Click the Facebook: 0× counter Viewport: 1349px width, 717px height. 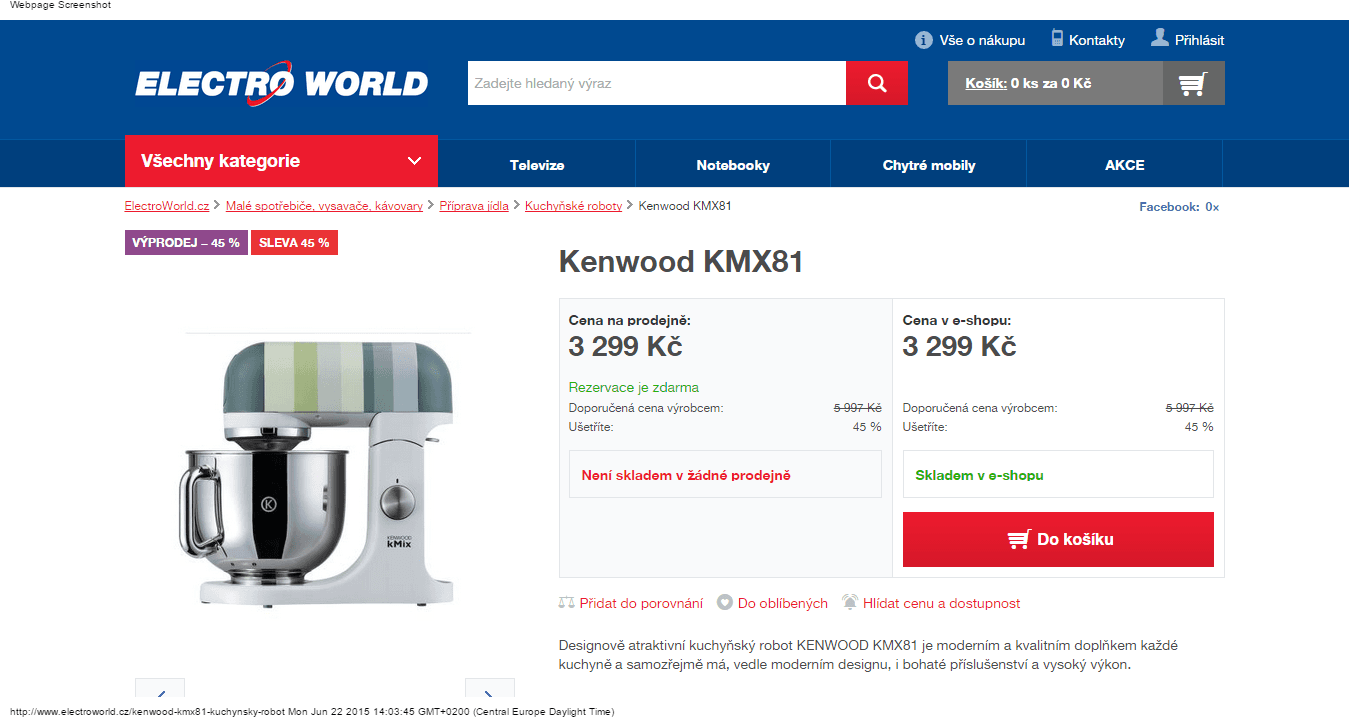[x=1179, y=207]
